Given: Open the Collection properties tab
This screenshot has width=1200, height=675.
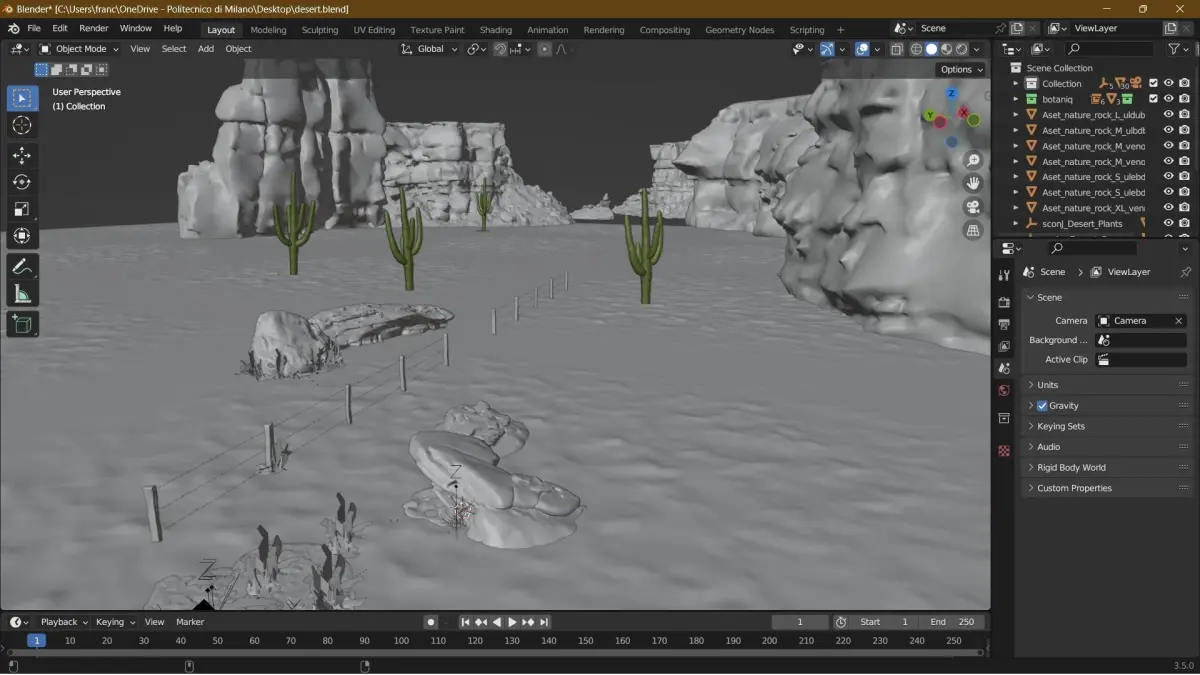Looking at the screenshot, I should click(1004, 419).
